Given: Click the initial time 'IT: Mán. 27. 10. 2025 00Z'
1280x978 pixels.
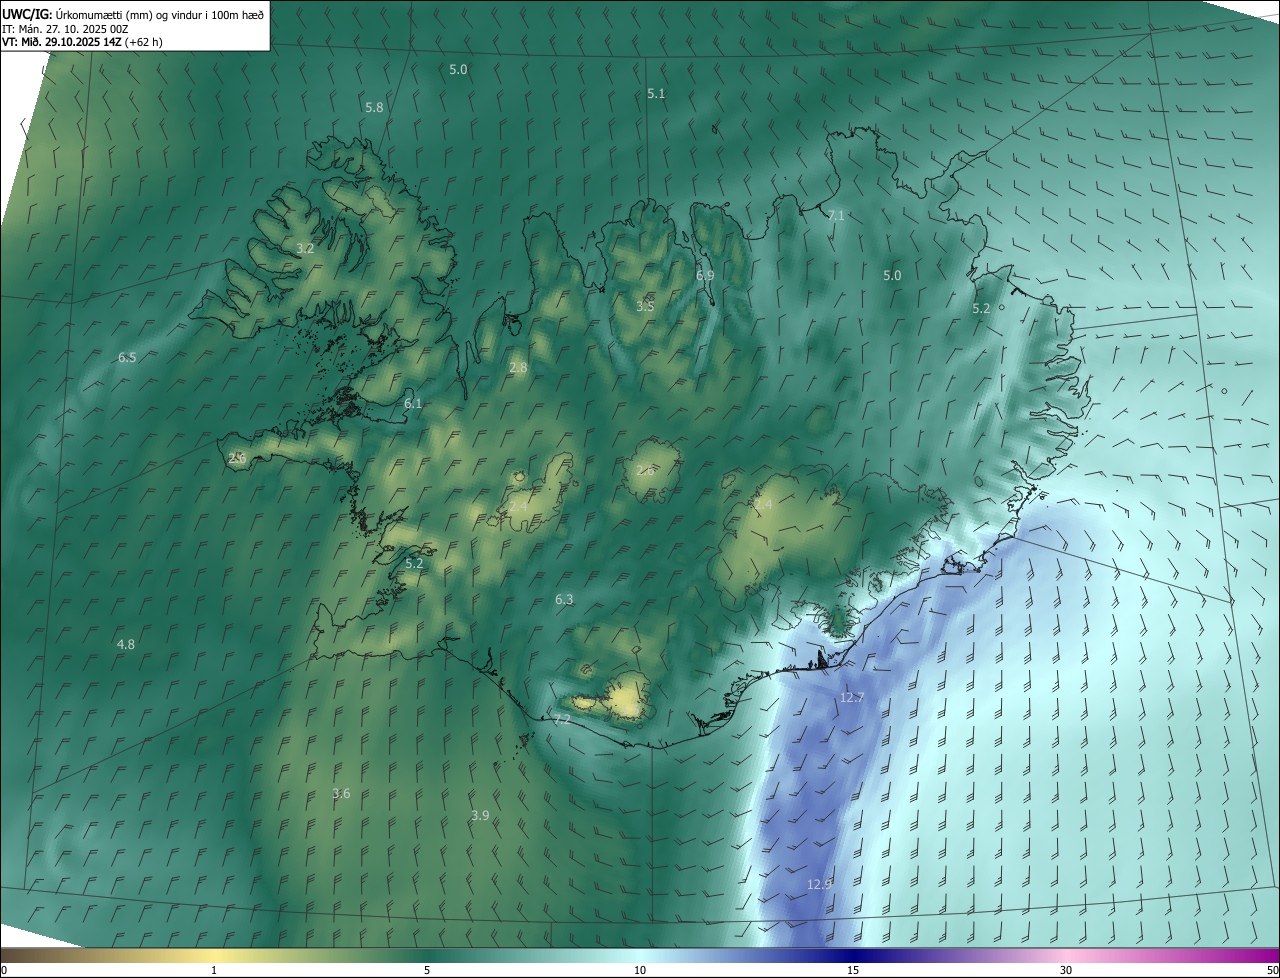Looking at the screenshot, I should tap(65, 28).
